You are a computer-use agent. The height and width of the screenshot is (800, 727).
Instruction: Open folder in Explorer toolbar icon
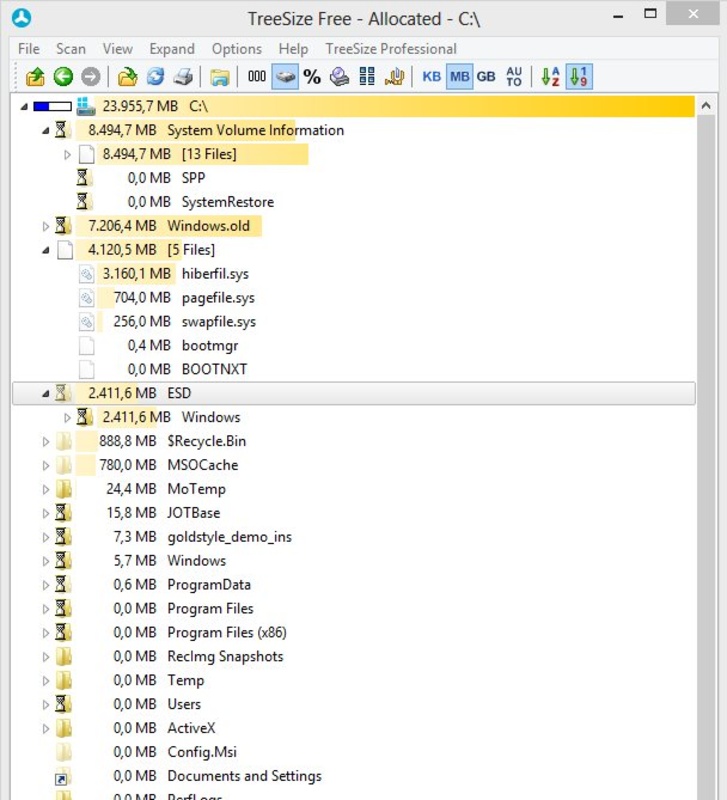pos(220,78)
